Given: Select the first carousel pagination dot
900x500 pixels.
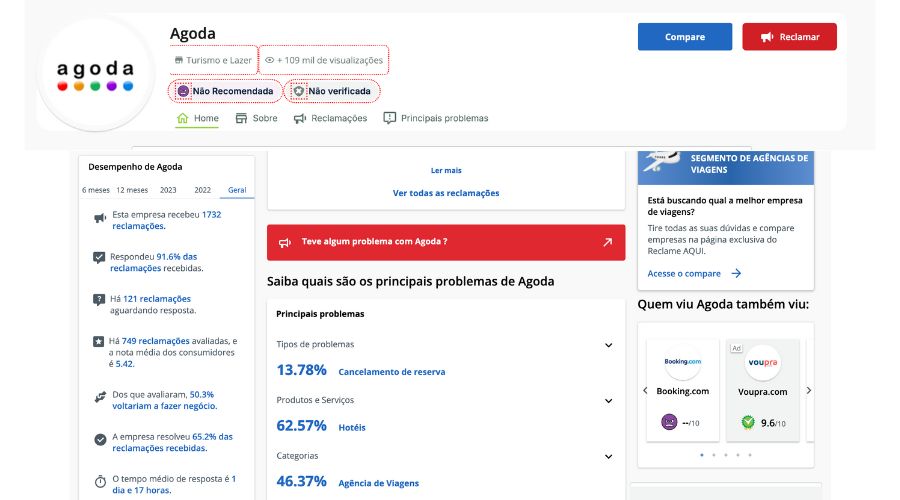Looking at the screenshot, I should (x=701, y=455).
